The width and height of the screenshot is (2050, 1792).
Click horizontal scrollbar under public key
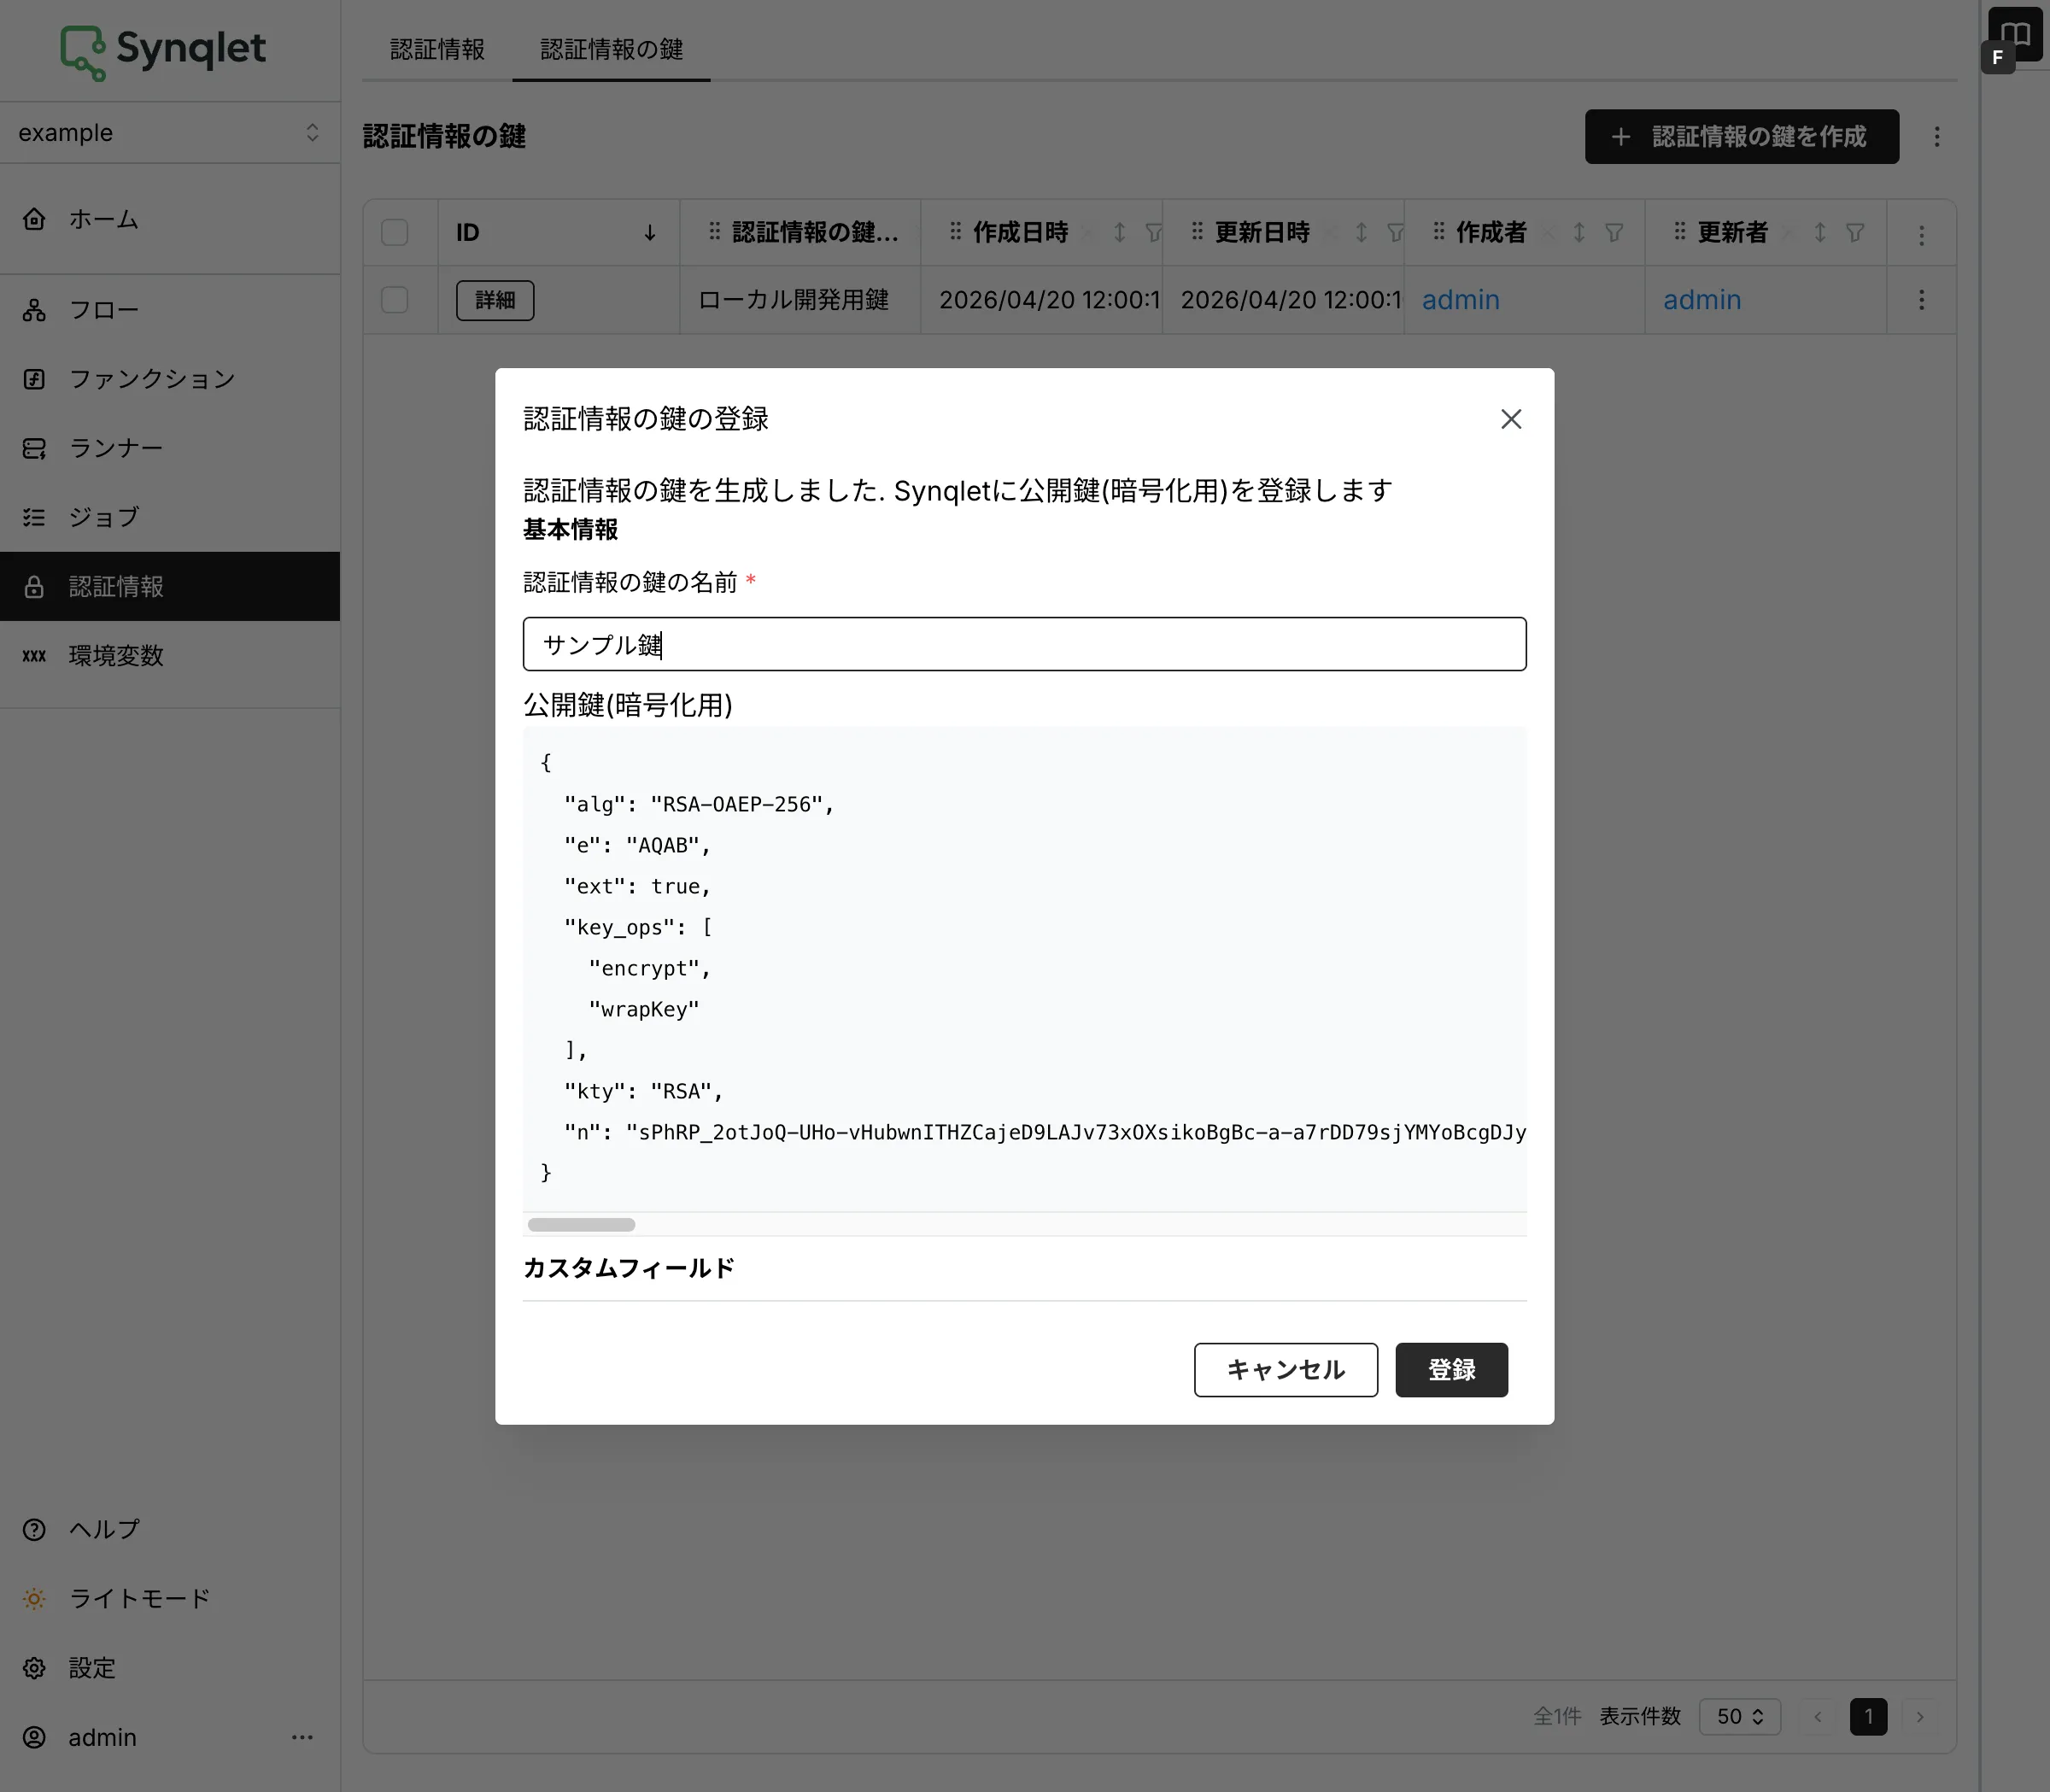[581, 1225]
